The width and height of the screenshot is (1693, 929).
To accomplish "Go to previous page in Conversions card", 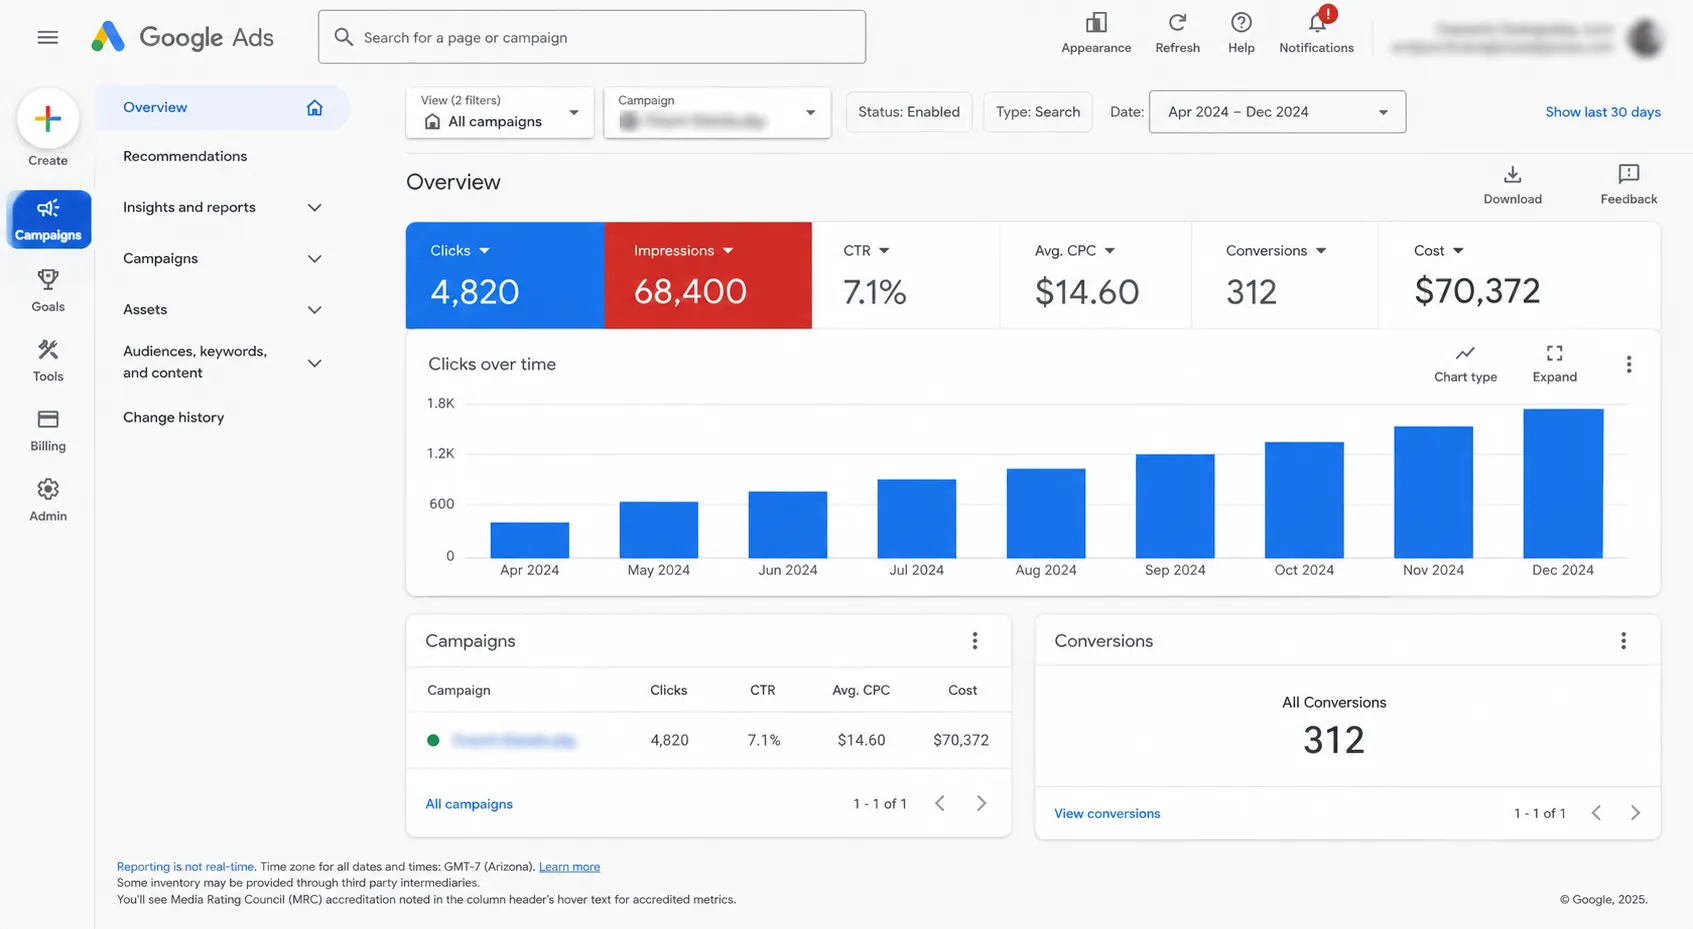I will pyautogui.click(x=1596, y=813).
